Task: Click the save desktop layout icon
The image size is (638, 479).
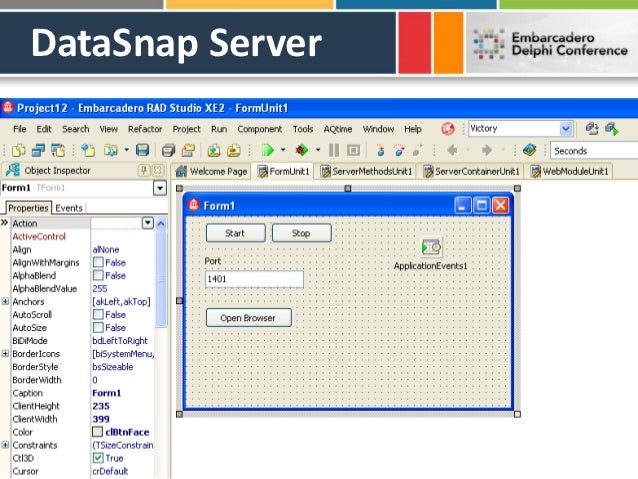Action: pos(592,129)
